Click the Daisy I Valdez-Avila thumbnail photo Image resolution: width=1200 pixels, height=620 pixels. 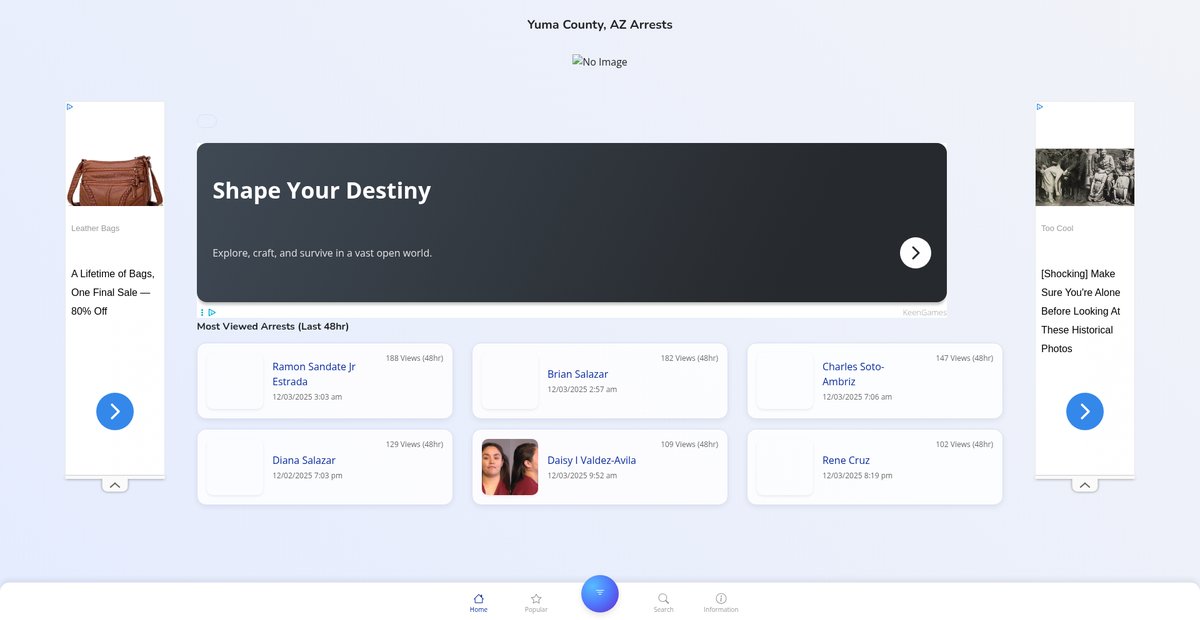[510, 467]
